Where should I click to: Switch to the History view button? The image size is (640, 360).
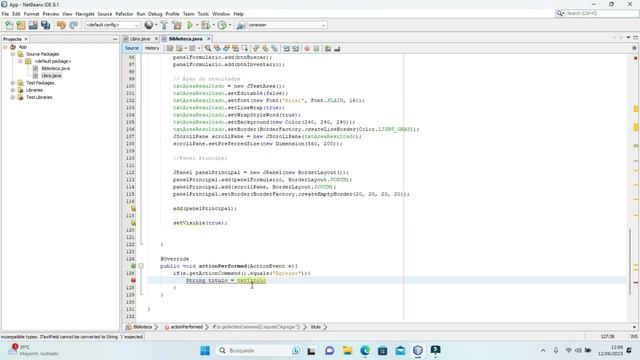[x=152, y=48]
